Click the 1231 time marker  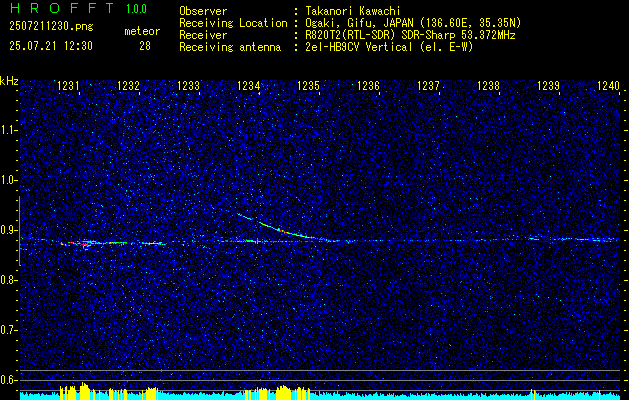click(68, 85)
